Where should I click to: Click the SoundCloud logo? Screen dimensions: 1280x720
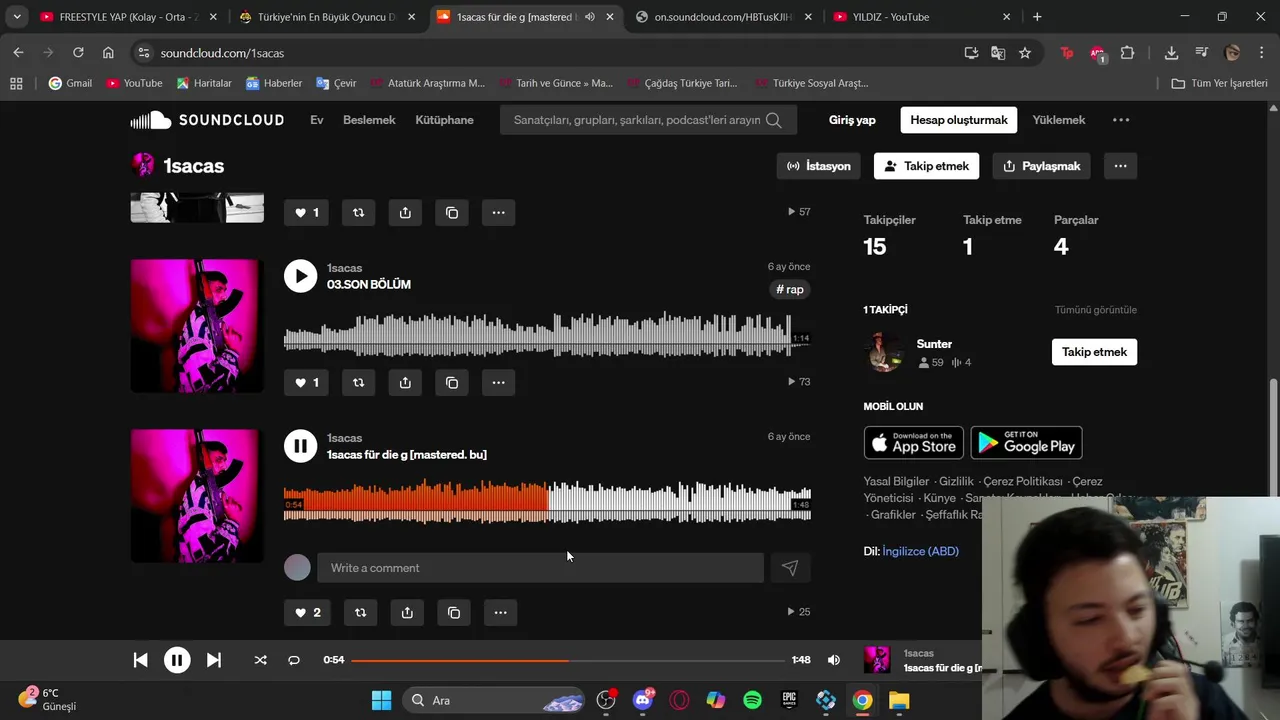coord(207,120)
